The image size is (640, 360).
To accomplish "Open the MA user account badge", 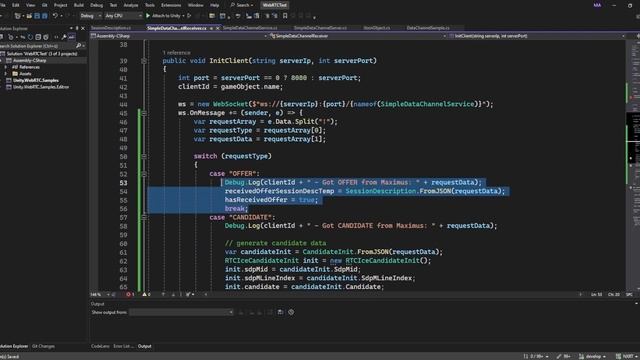I will point(597,5).
